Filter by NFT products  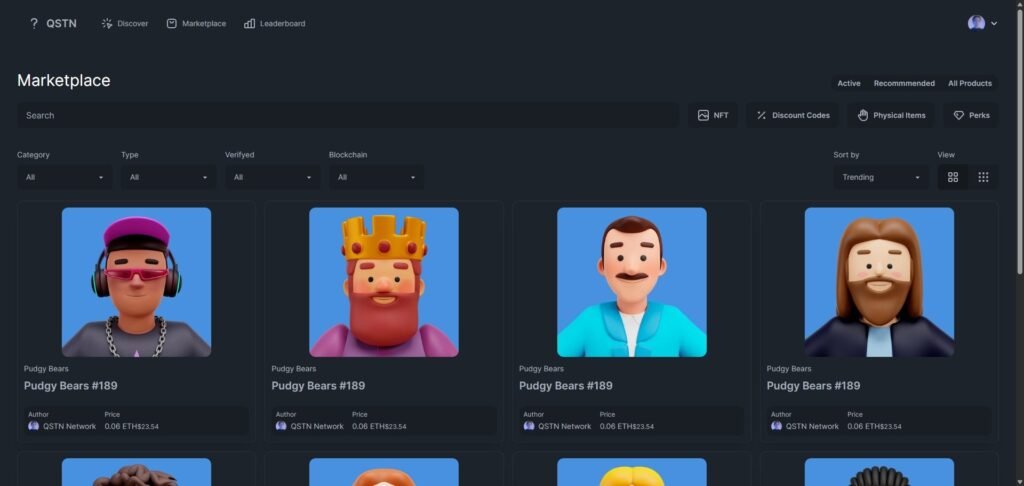pyautogui.click(x=712, y=115)
